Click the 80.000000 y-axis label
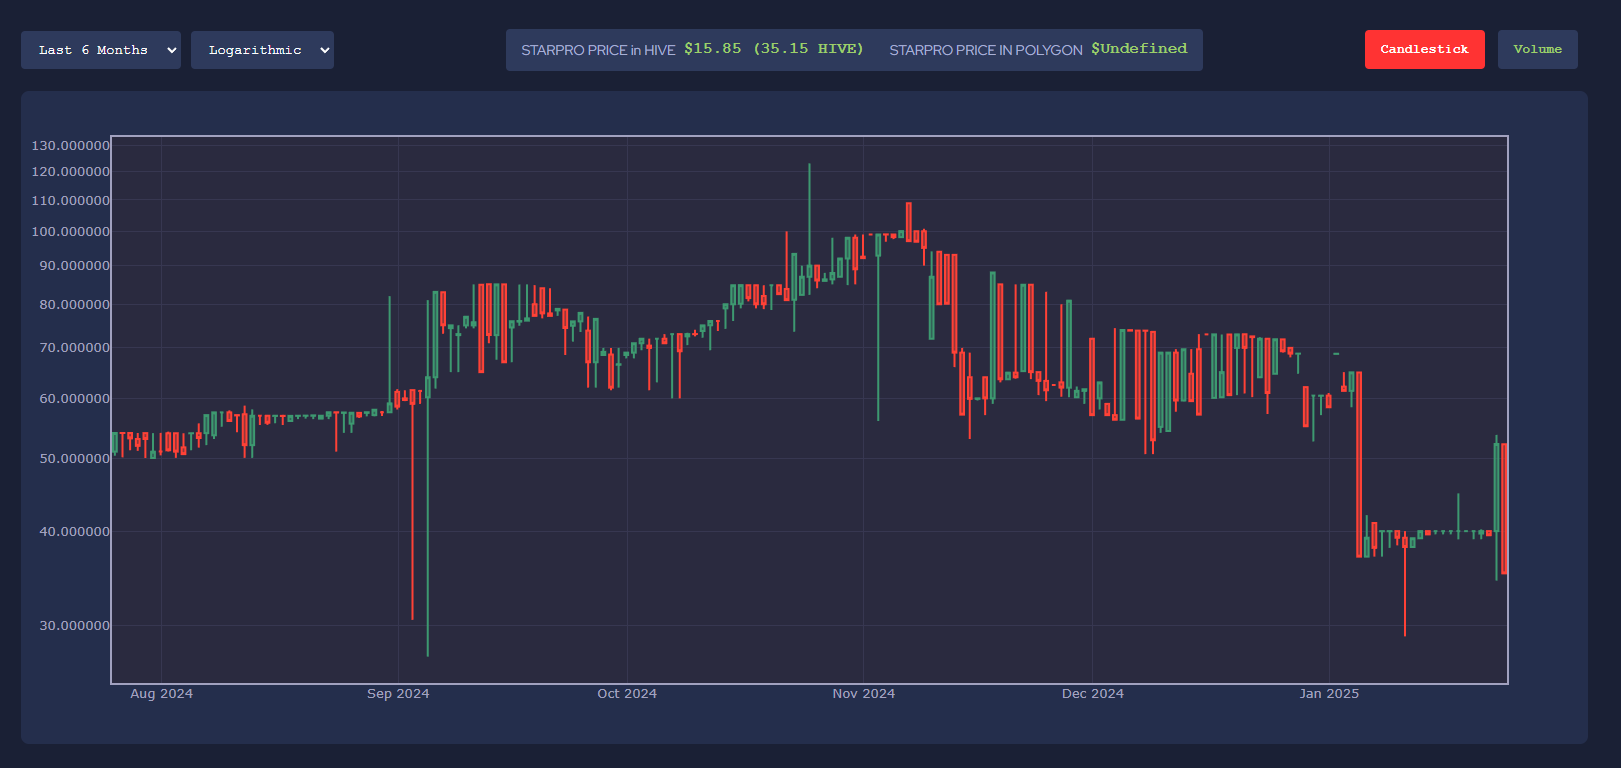Viewport: 1621px width, 768px height. (x=75, y=305)
